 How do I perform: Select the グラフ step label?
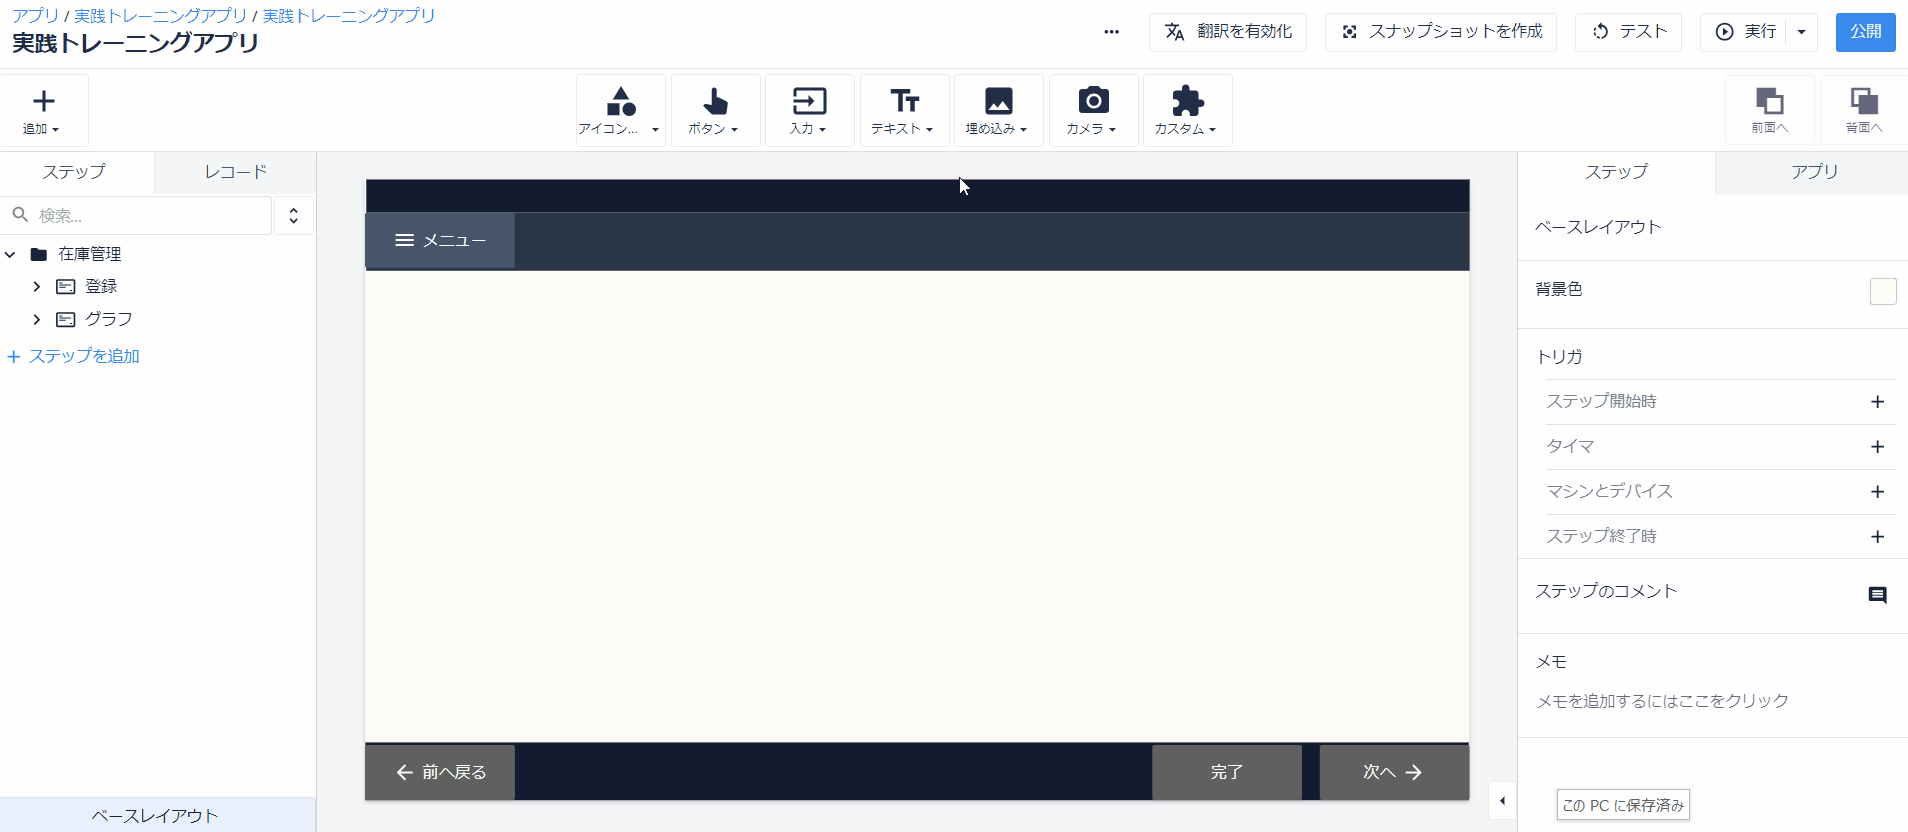tap(109, 320)
